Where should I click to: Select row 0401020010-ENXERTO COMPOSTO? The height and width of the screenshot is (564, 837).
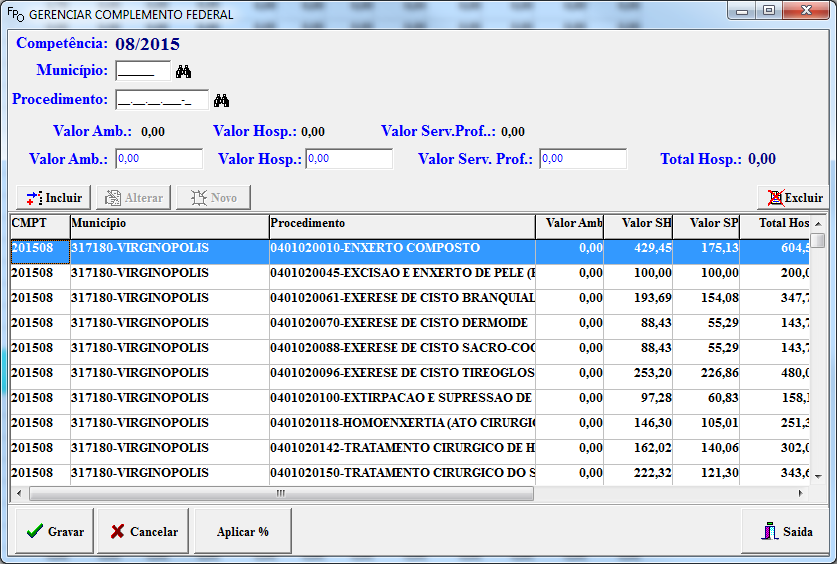pyautogui.click(x=402, y=248)
